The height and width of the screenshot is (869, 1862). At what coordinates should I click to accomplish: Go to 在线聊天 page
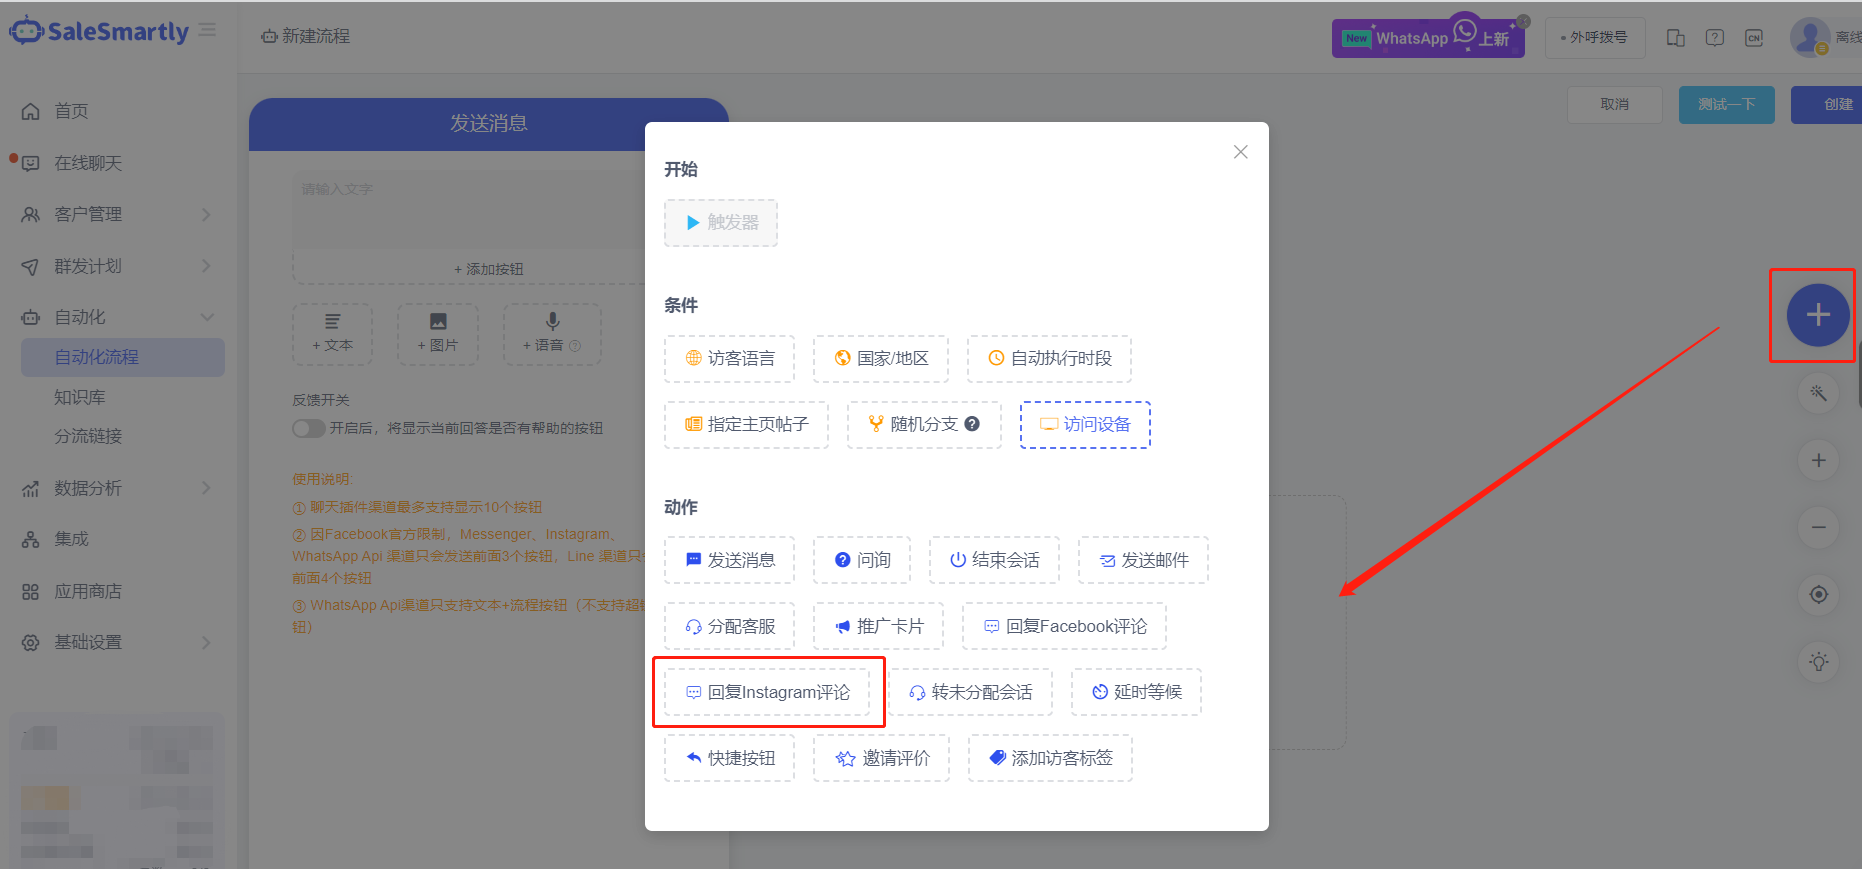(x=88, y=163)
